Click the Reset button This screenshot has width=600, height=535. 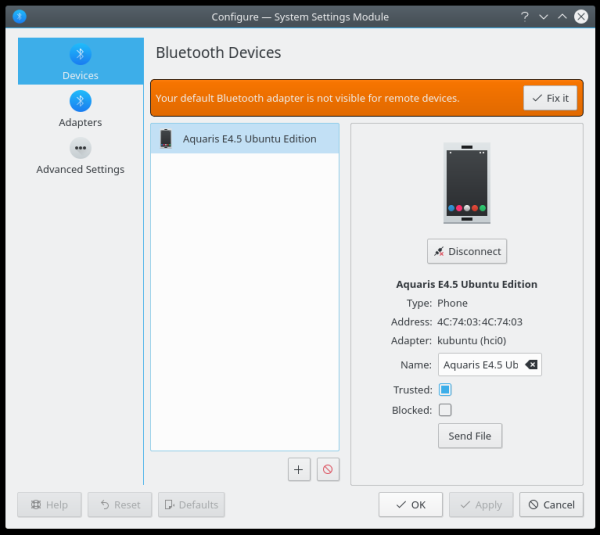pyautogui.click(x=120, y=505)
